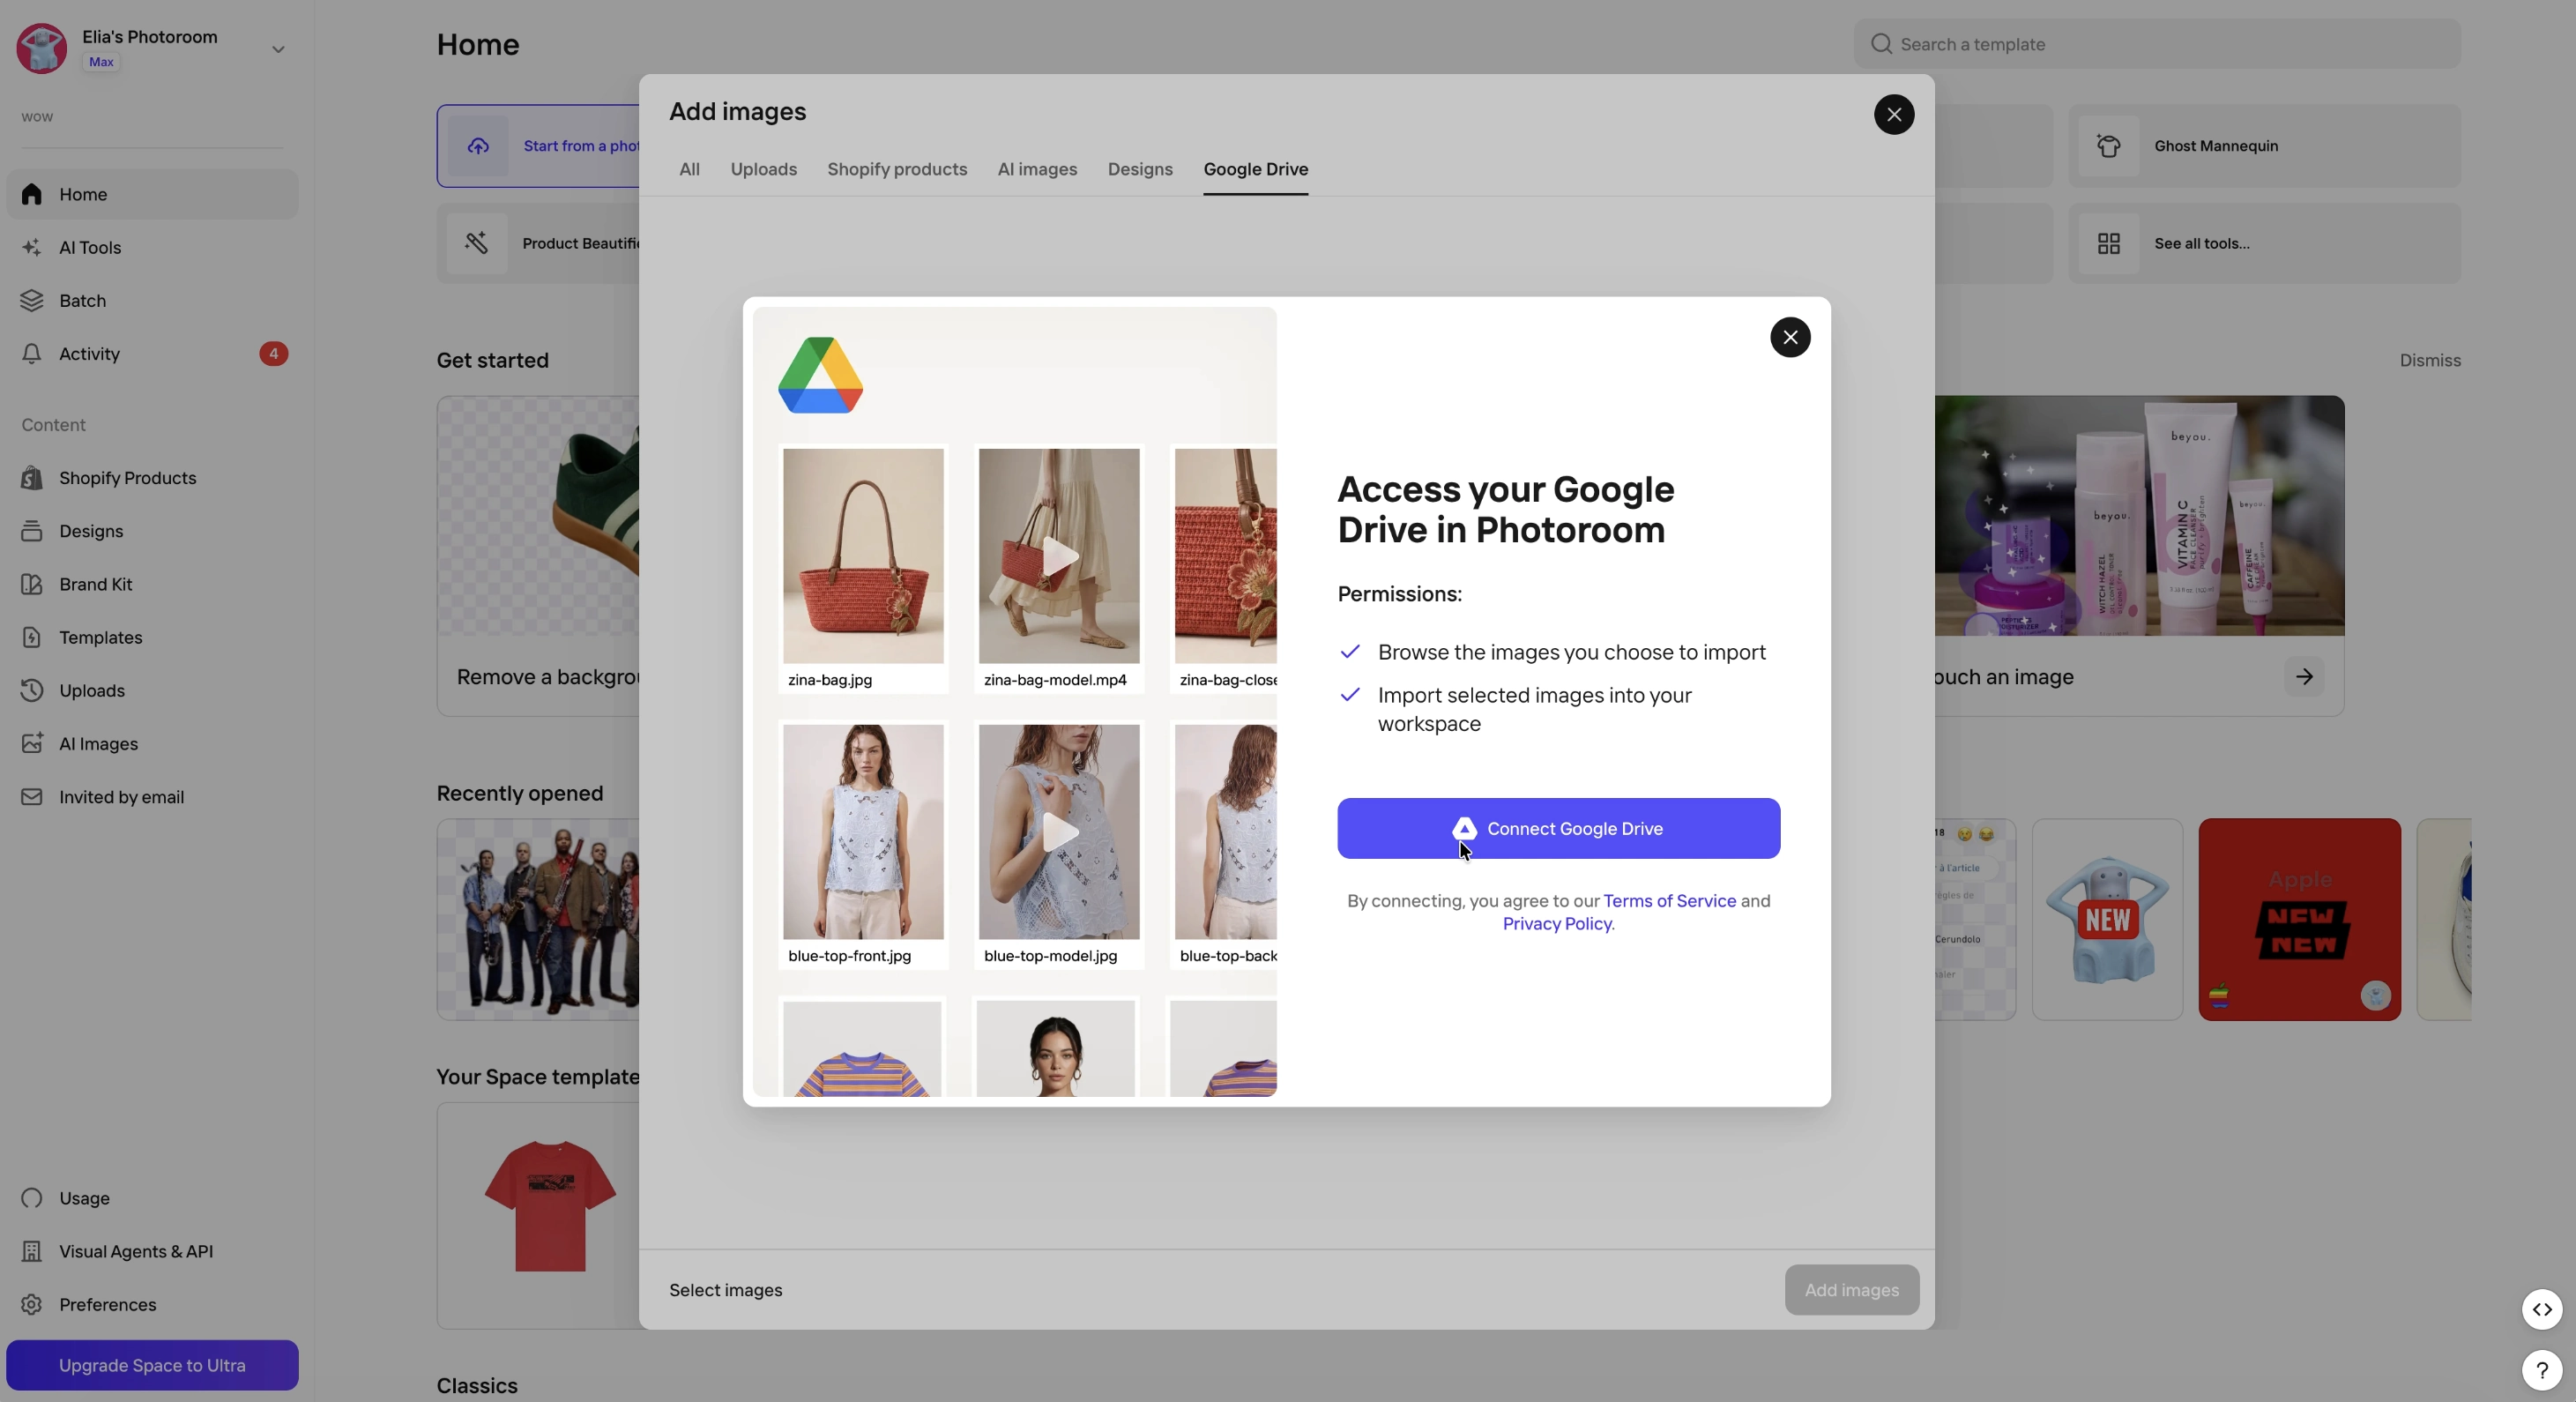Click the 'Access your Google Drive in Photoroom' heading
Viewport: 2576px width, 1402px height.
coord(1506,510)
